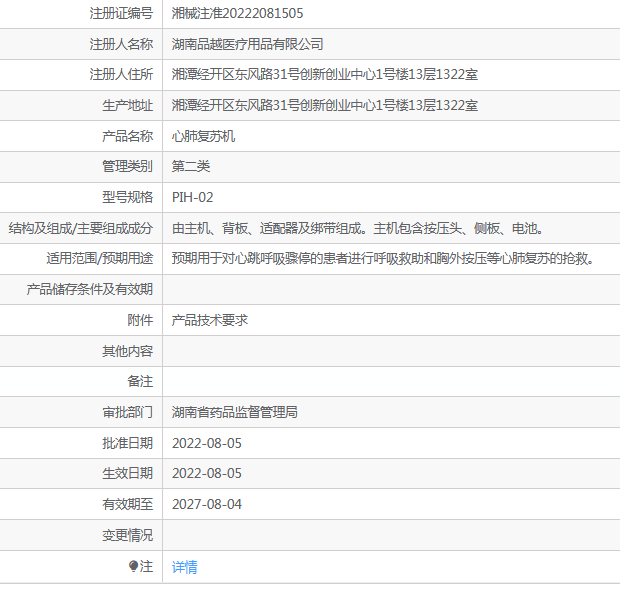Select the product name 心肺复苏机
620x594 pixels.
click(203, 136)
